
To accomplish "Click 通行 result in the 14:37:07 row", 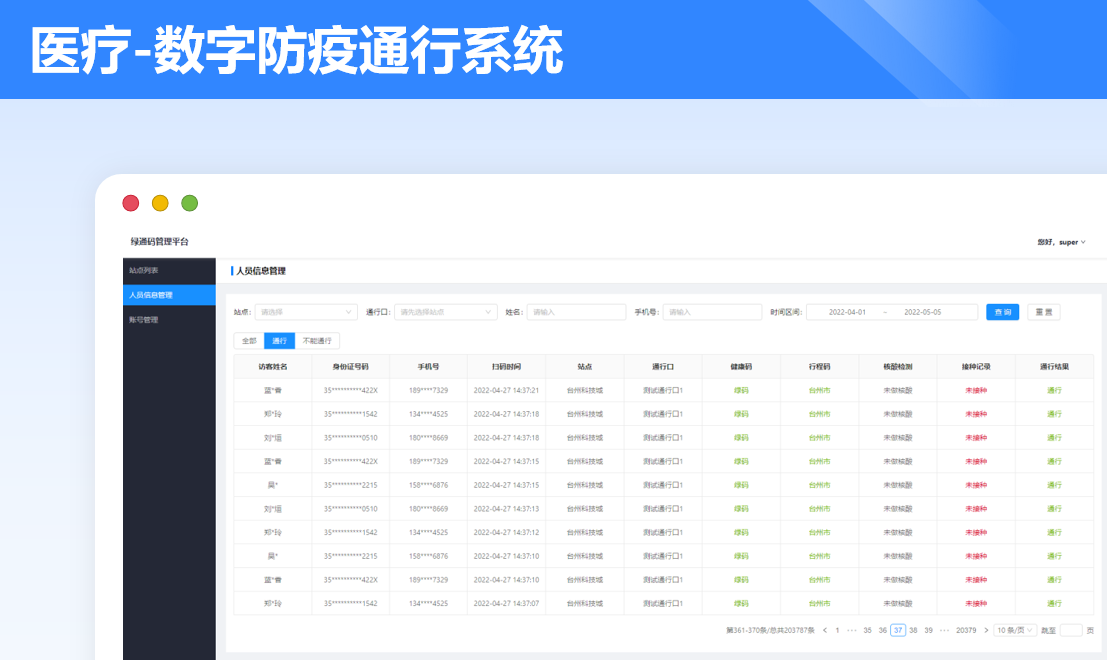I will [x=1054, y=604].
